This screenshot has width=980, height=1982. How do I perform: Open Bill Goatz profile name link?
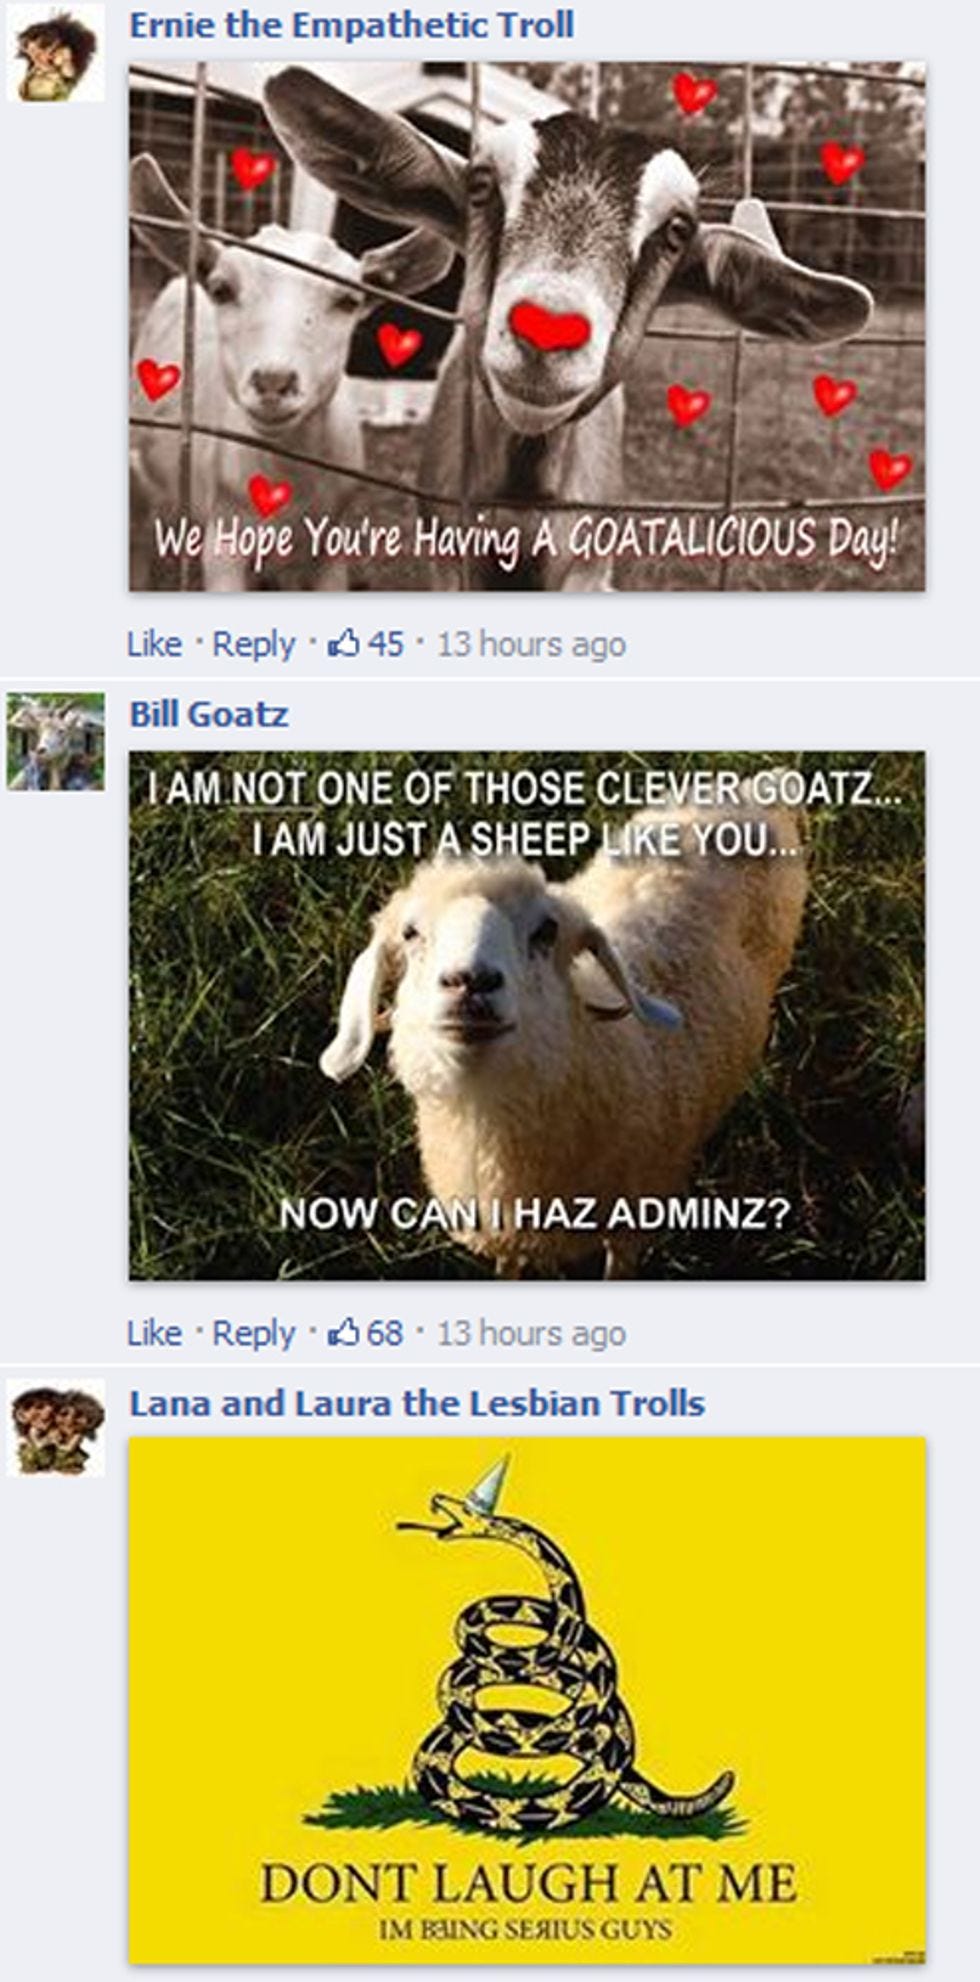pyautogui.click(x=209, y=714)
